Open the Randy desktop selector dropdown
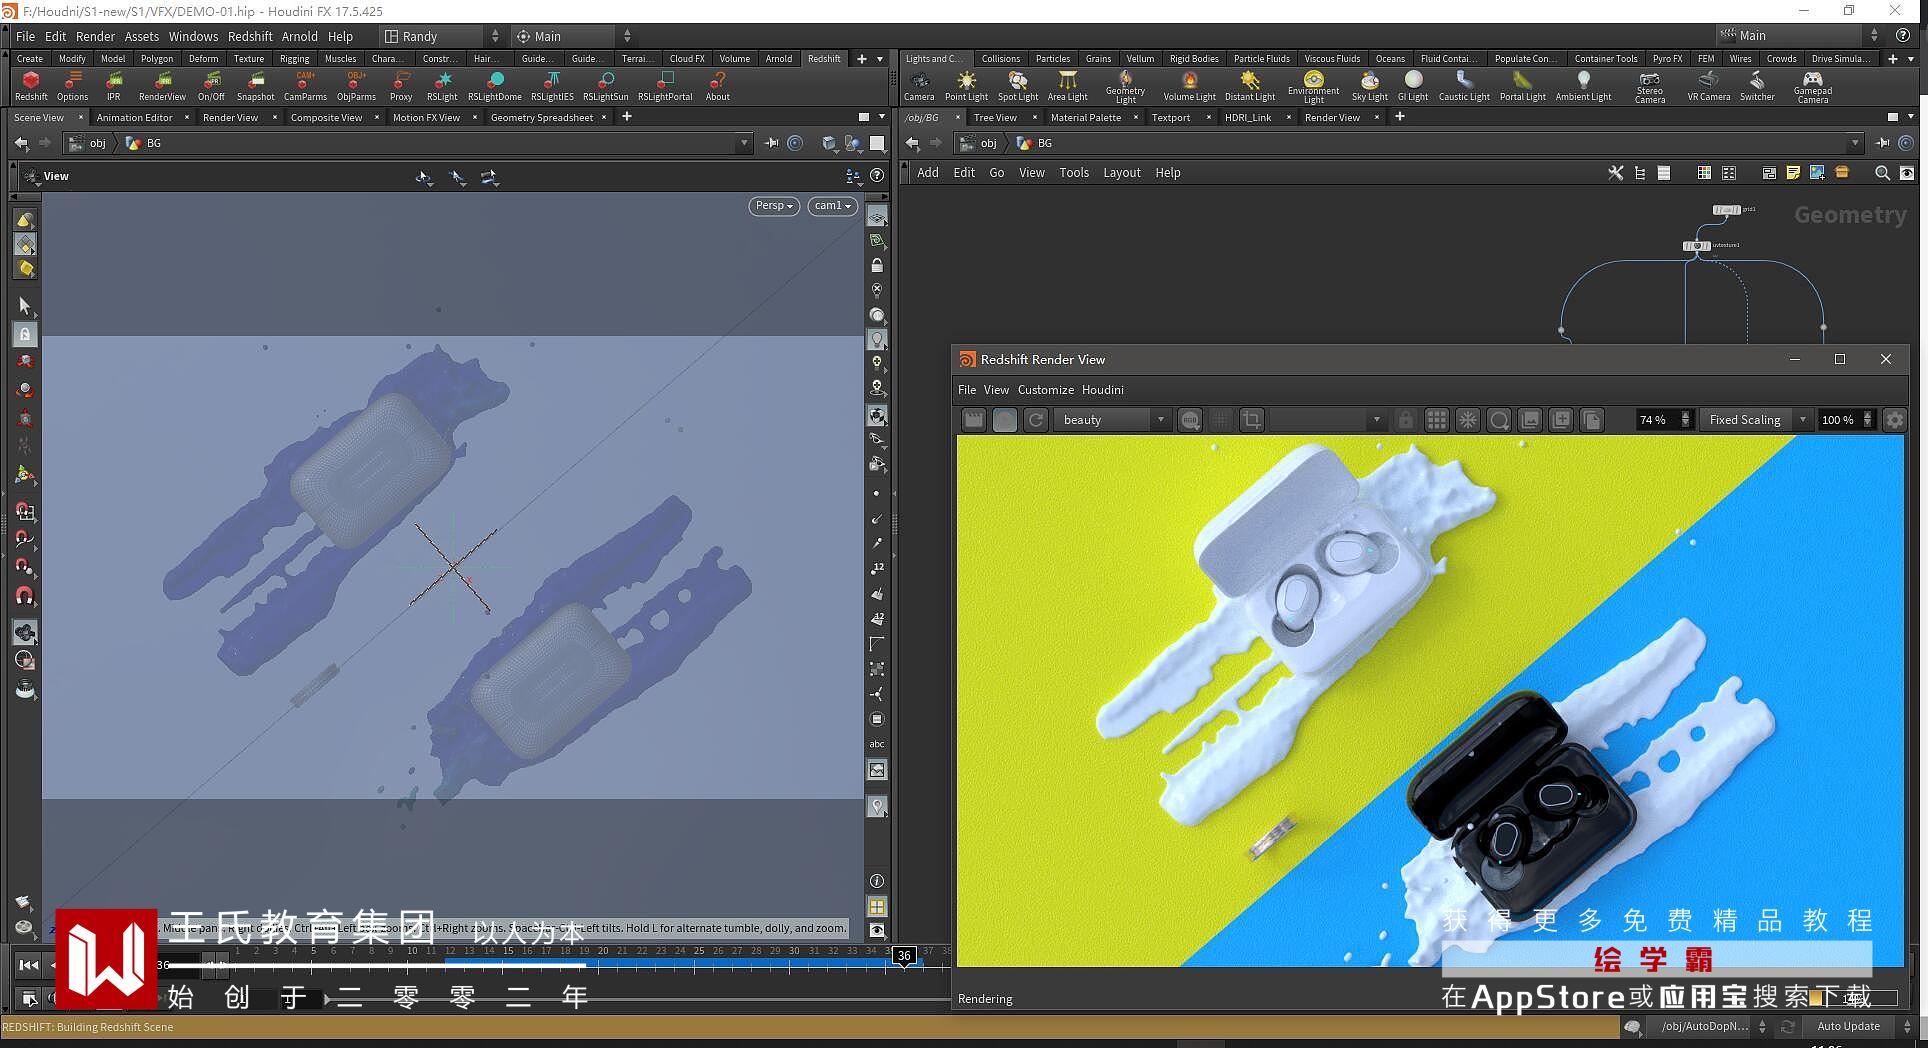 [x=441, y=36]
